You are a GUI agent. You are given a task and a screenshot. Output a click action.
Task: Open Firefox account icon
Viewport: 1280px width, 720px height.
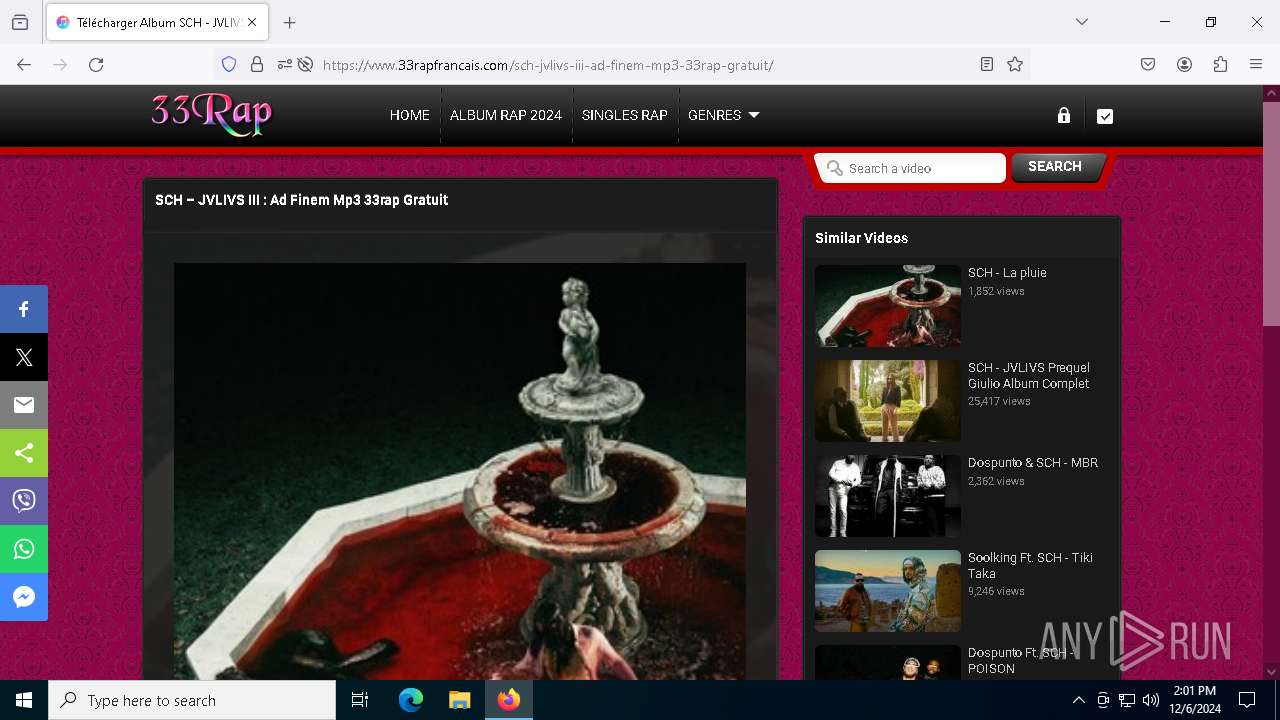pos(1184,65)
